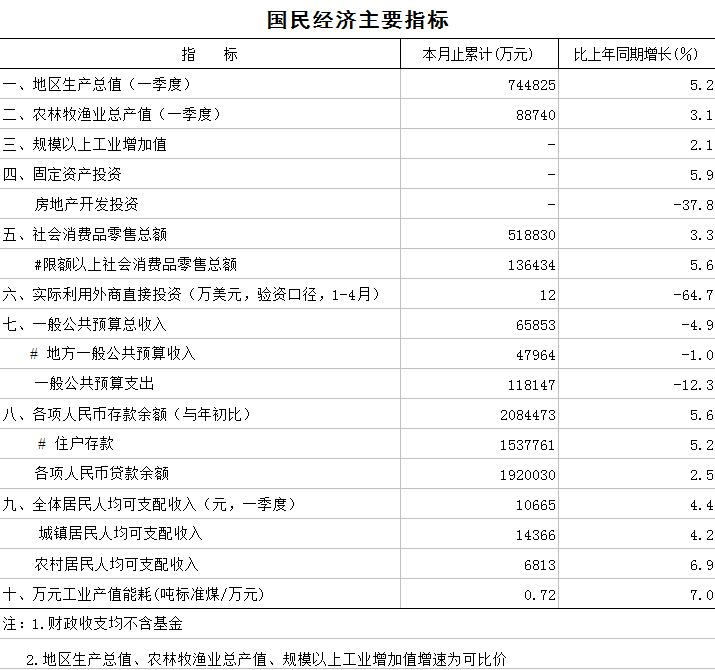This screenshot has width=715, height=670.
Task: Click the row label 实际利用外商直接投资
Action: click(x=191, y=295)
